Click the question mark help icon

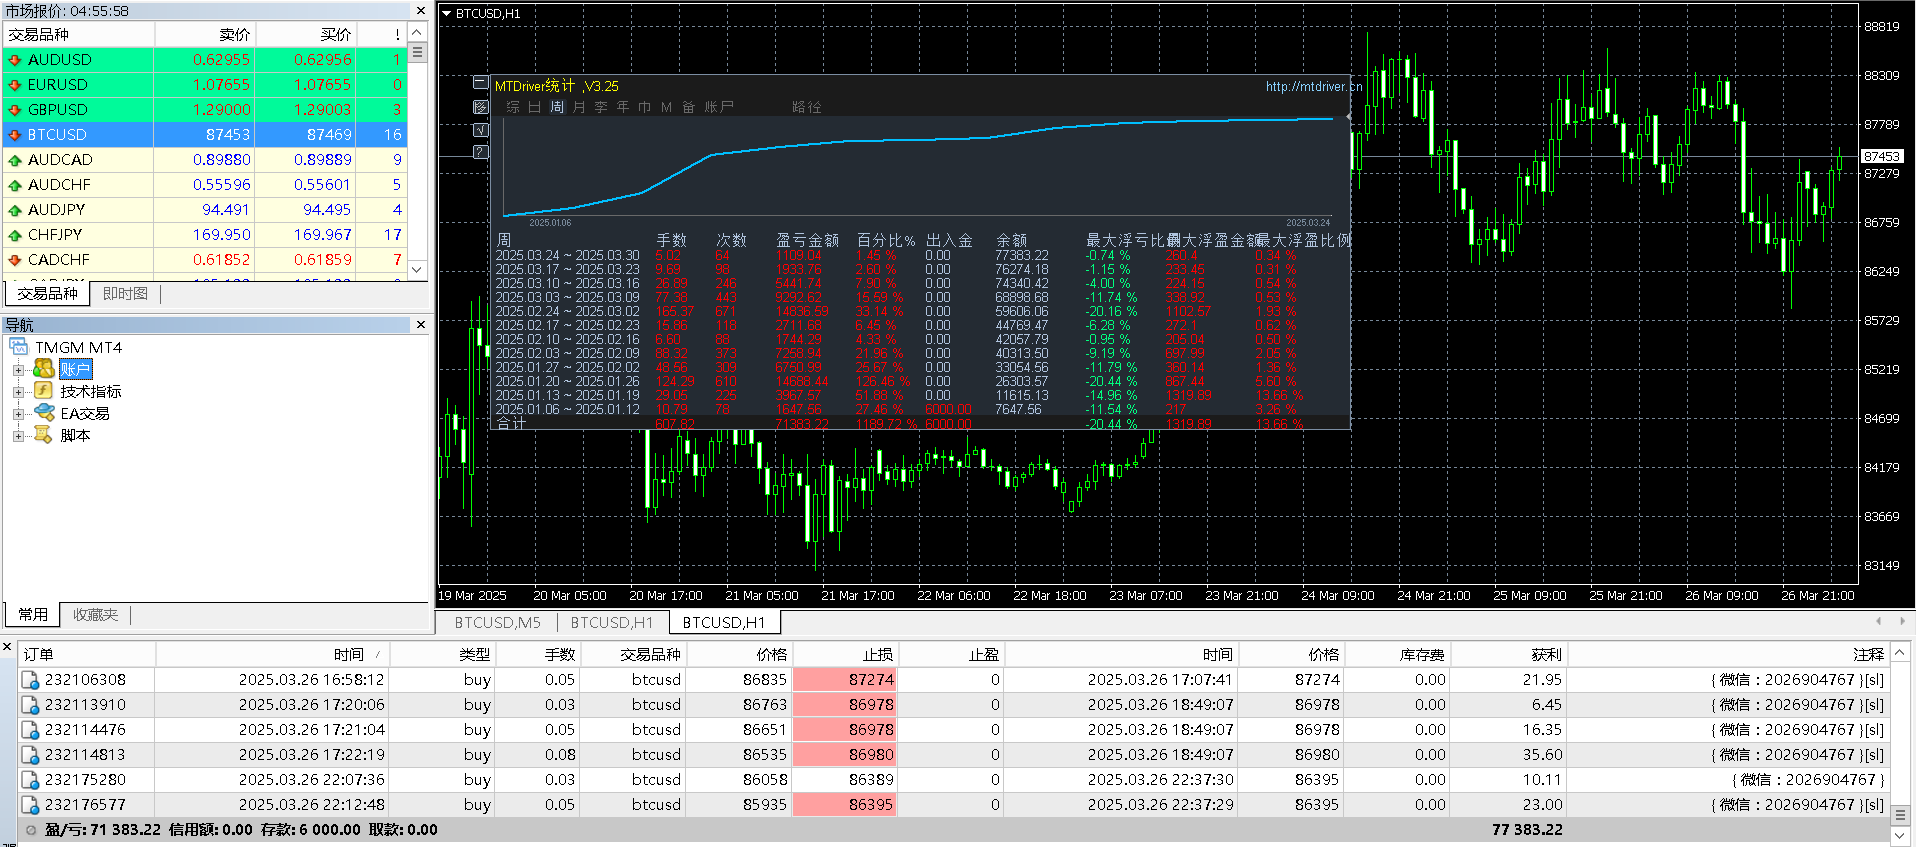(x=481, y=152)
